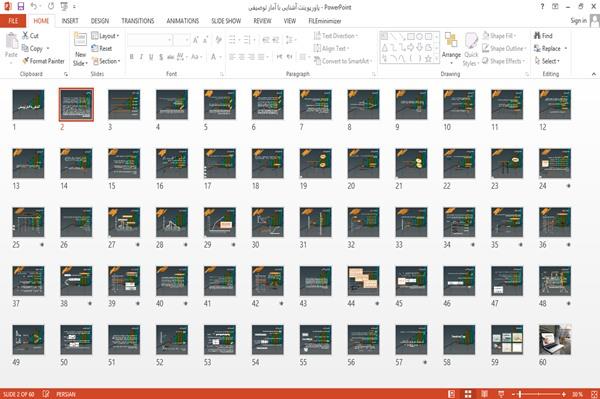This screenshot has width=600, height=399.
Task: Open the Shape Effects button
Action: pos(503,61)
